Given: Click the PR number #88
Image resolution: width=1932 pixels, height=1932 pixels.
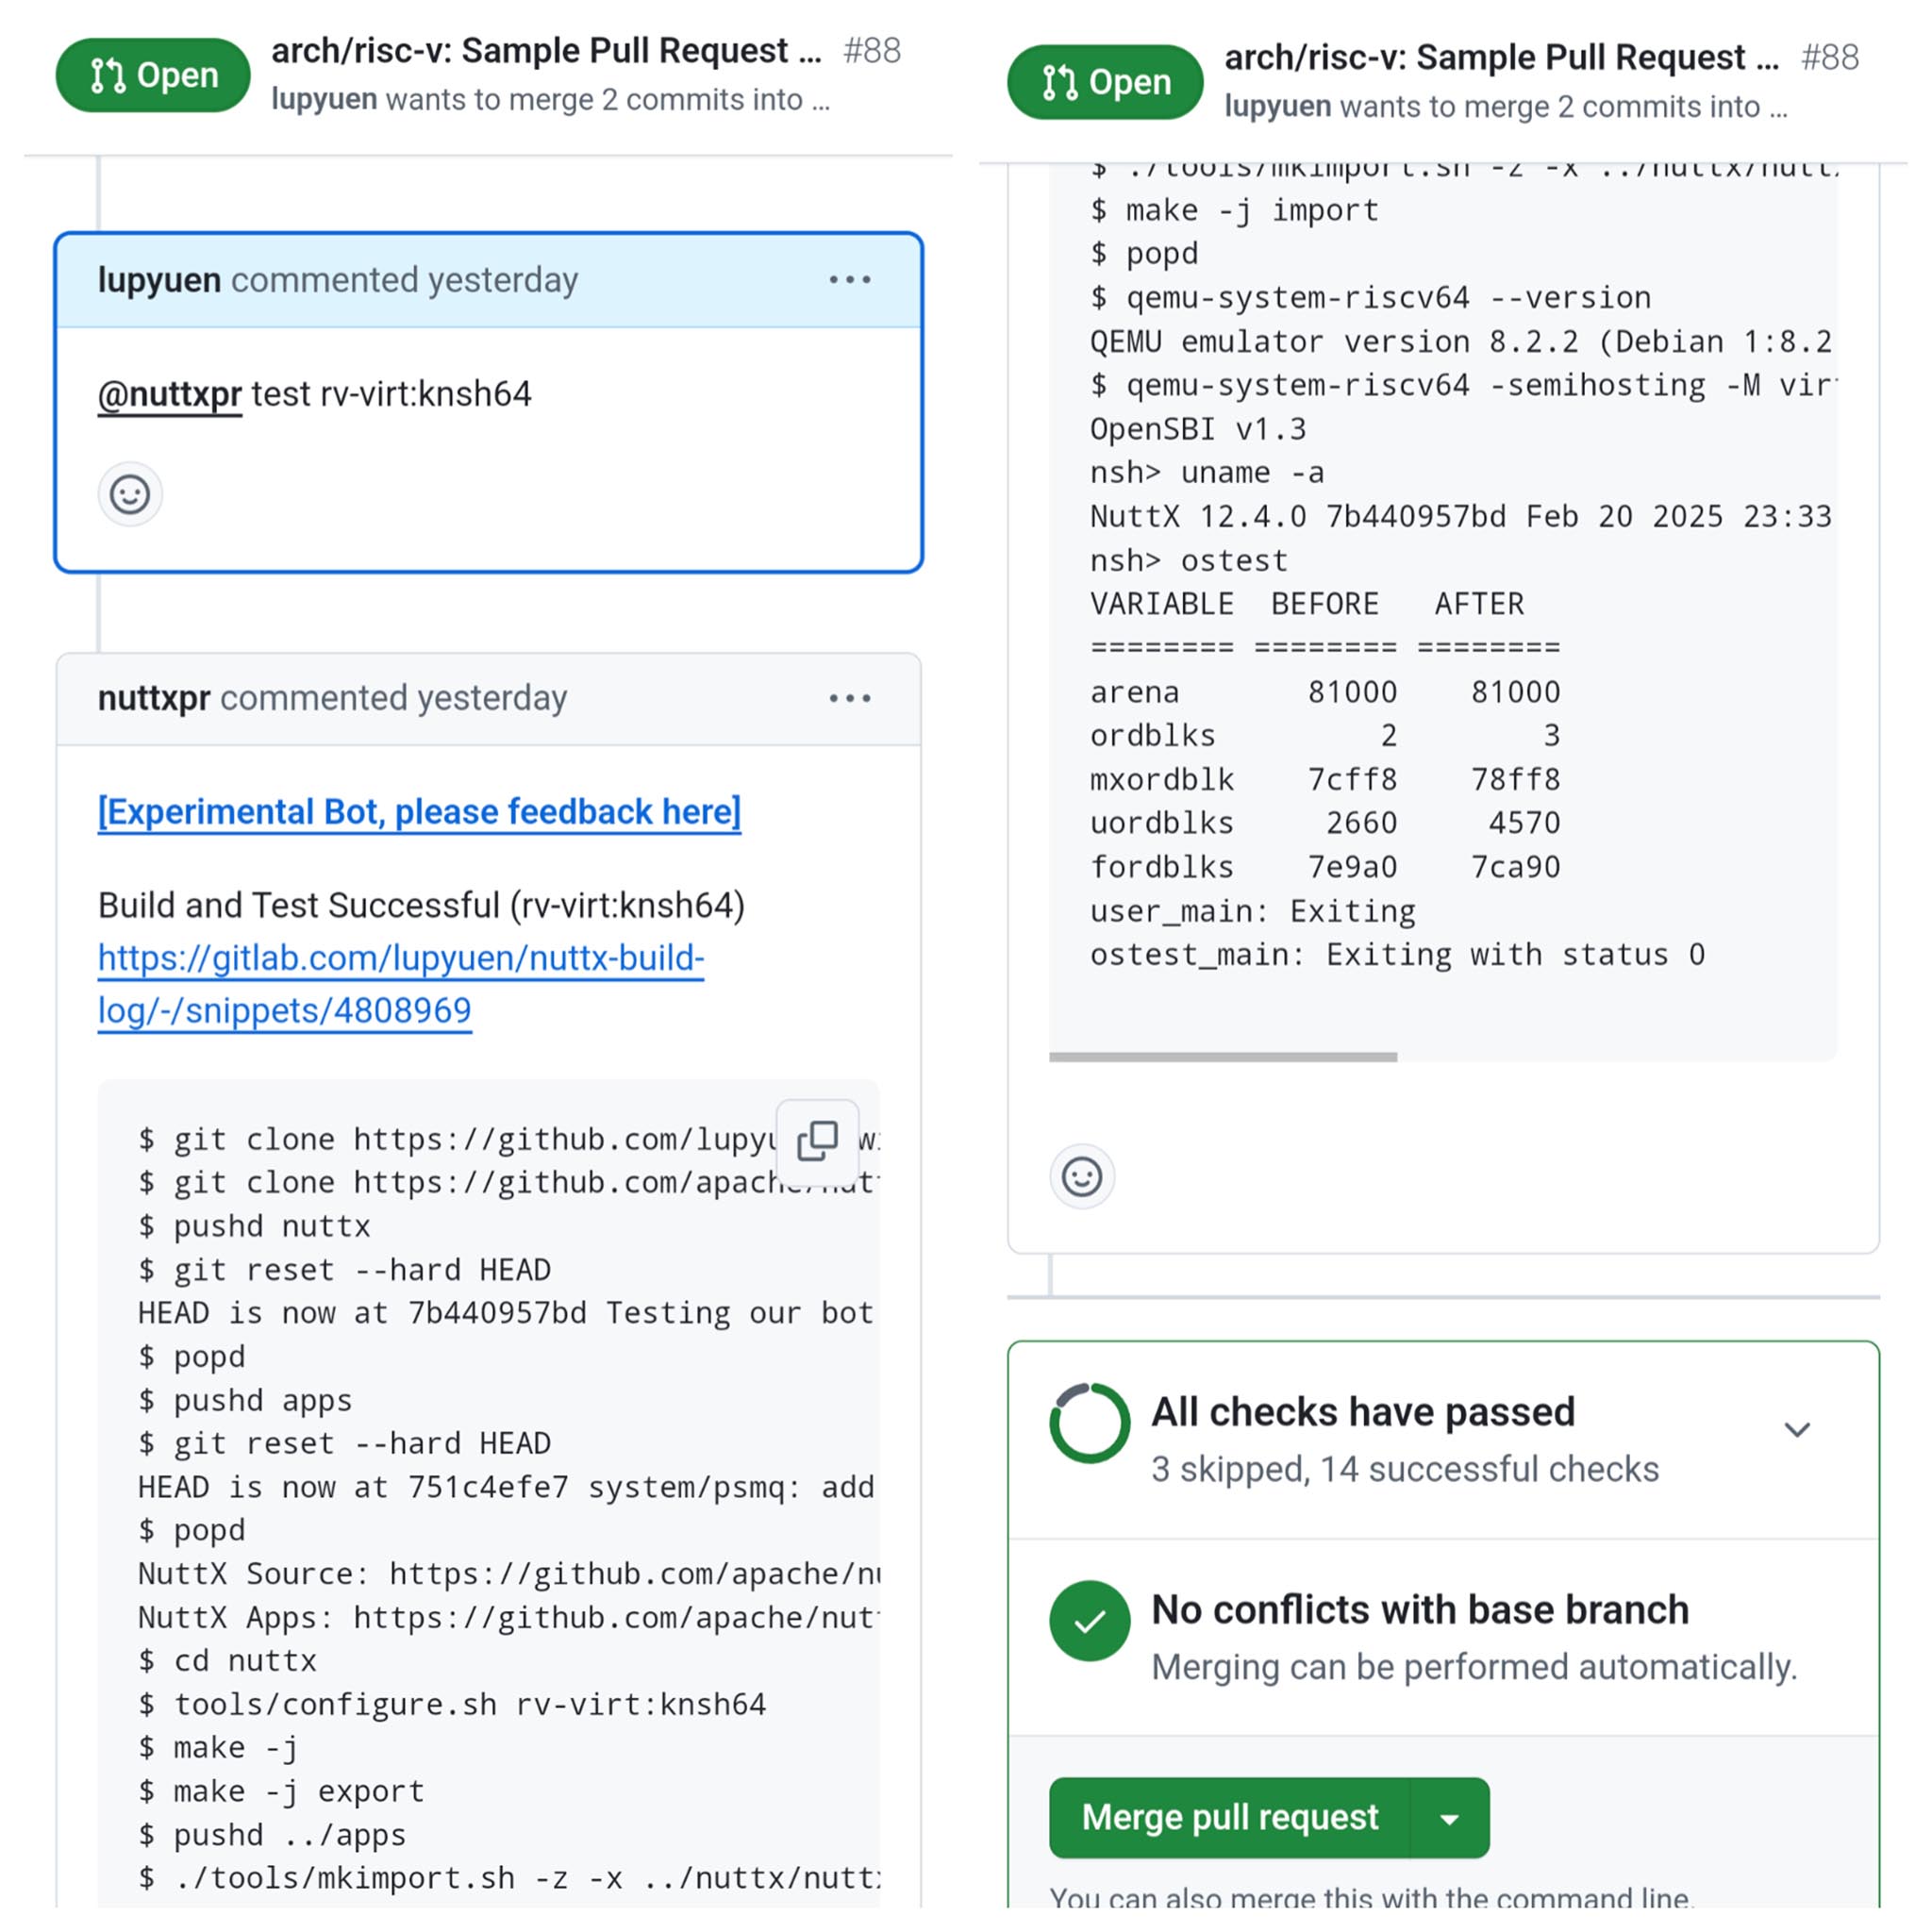Looking at the screenshot, I should click(872, 50).
